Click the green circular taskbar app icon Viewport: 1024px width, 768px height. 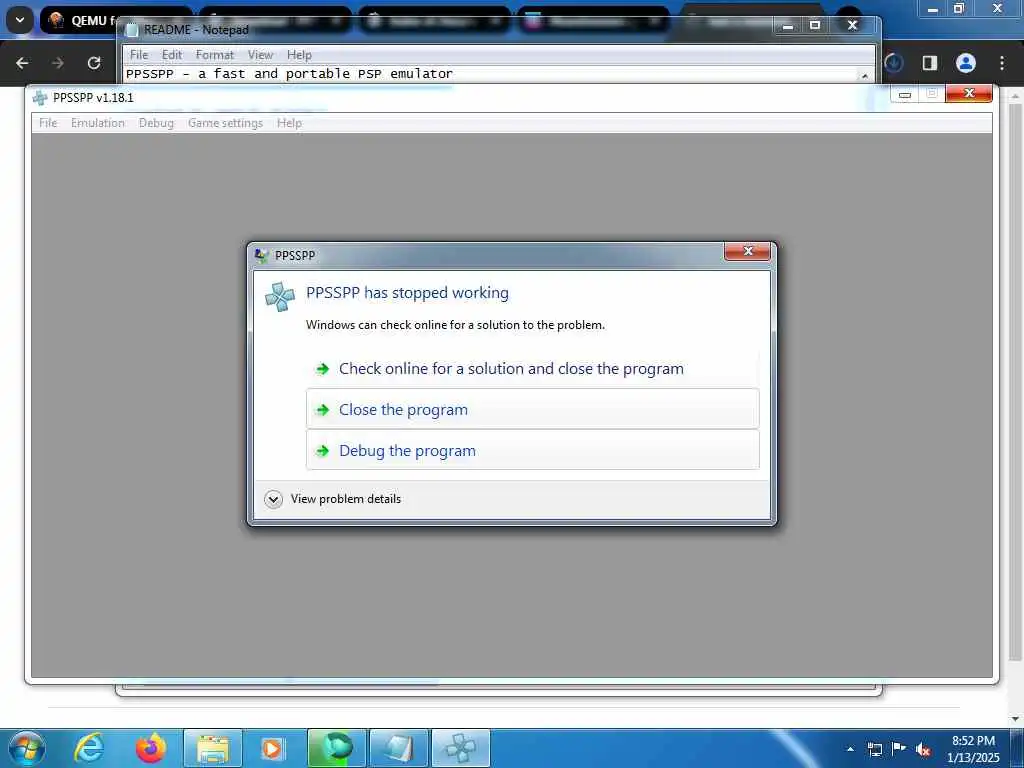337,748
